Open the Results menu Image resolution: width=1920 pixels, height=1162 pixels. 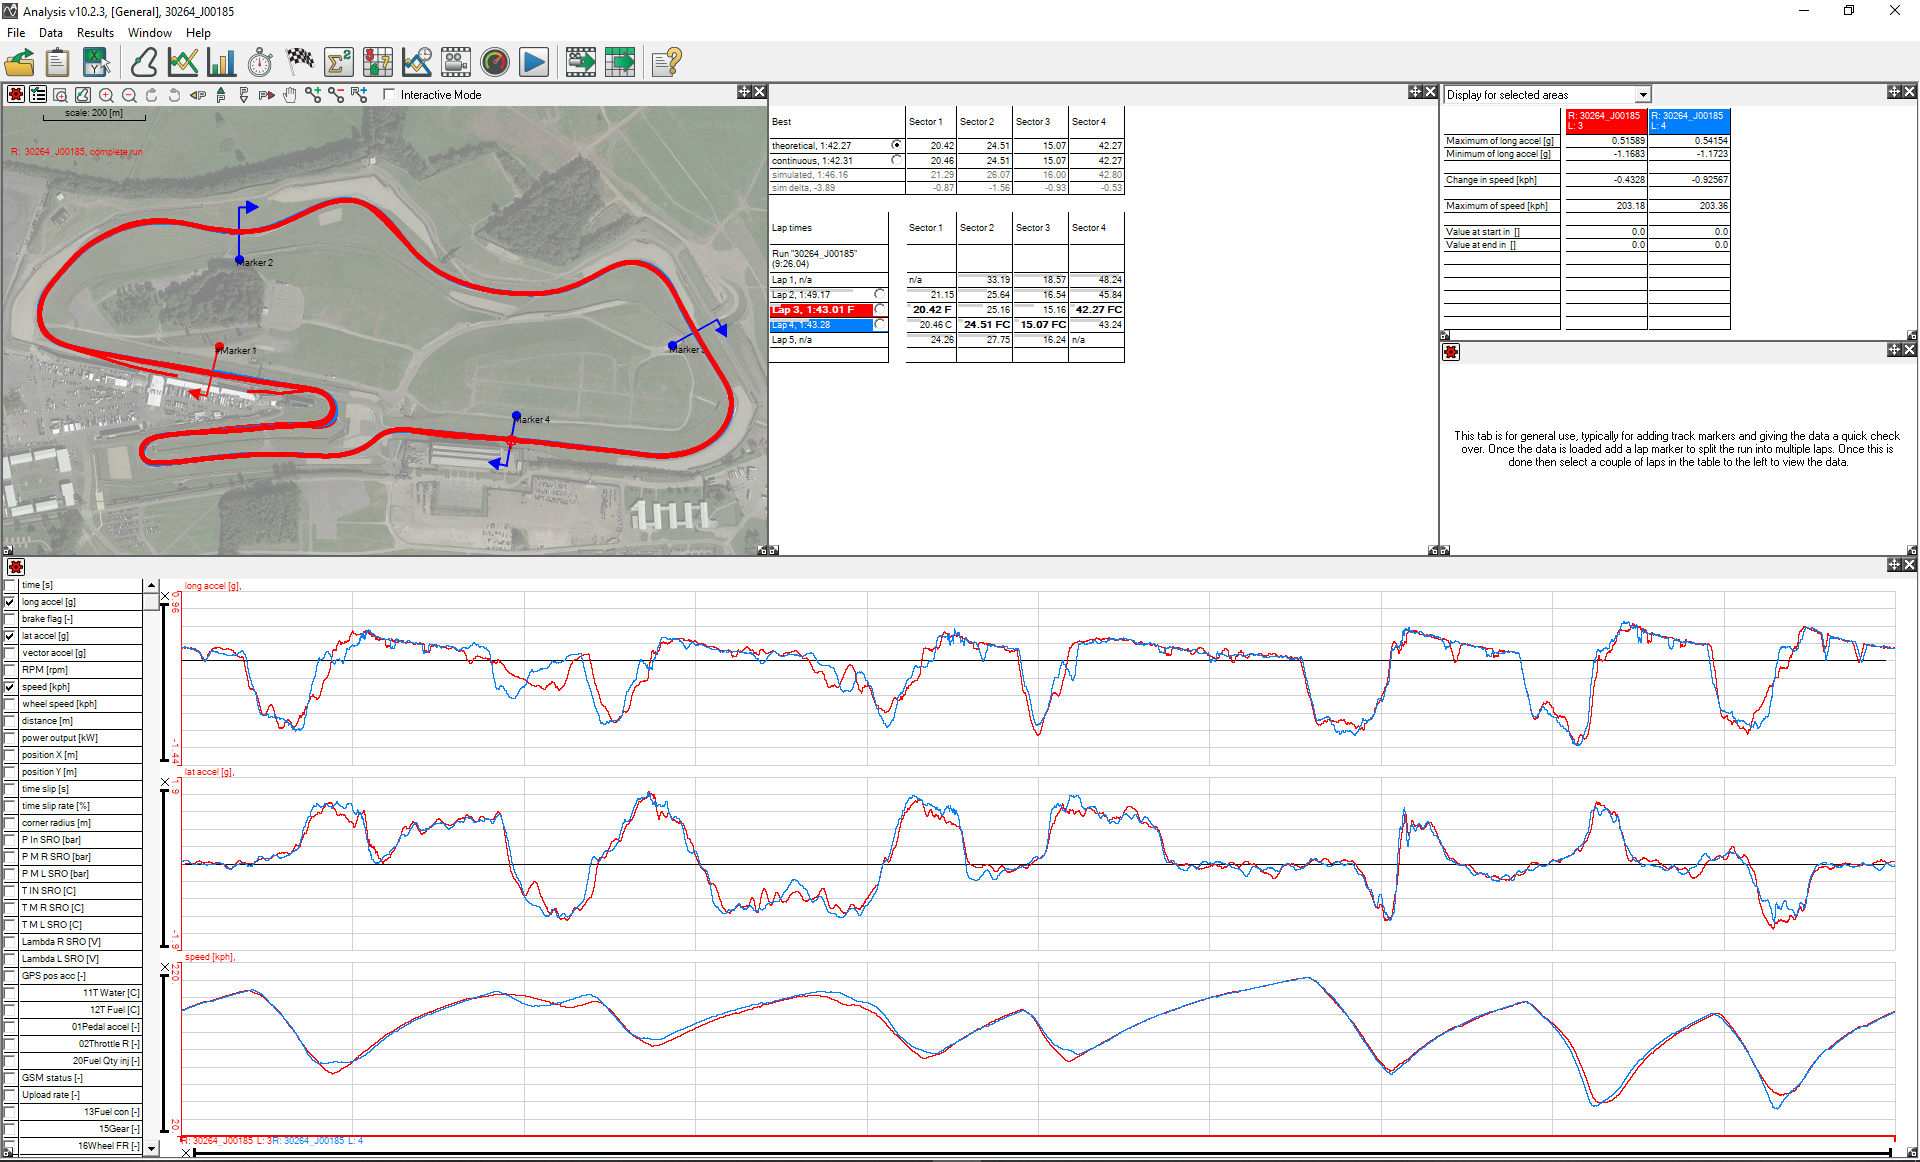tap(95, 33)
